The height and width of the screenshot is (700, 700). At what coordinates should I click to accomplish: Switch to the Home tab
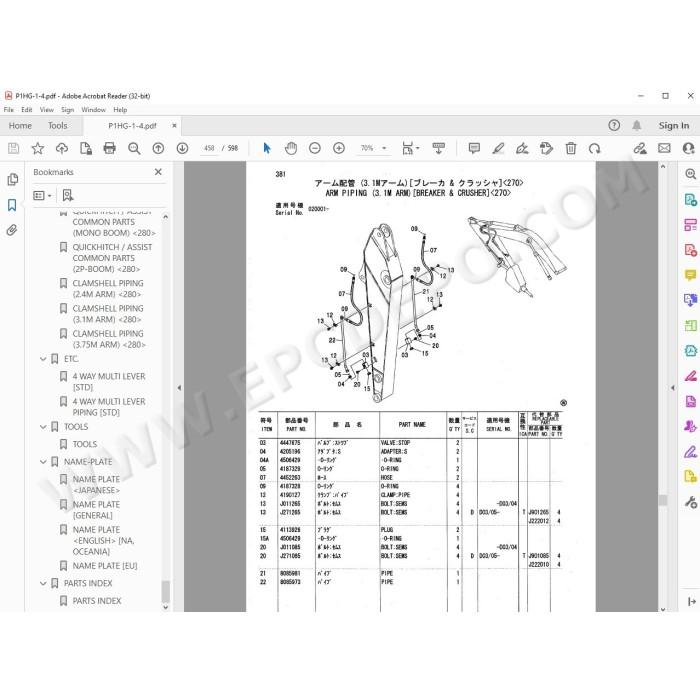20,126
